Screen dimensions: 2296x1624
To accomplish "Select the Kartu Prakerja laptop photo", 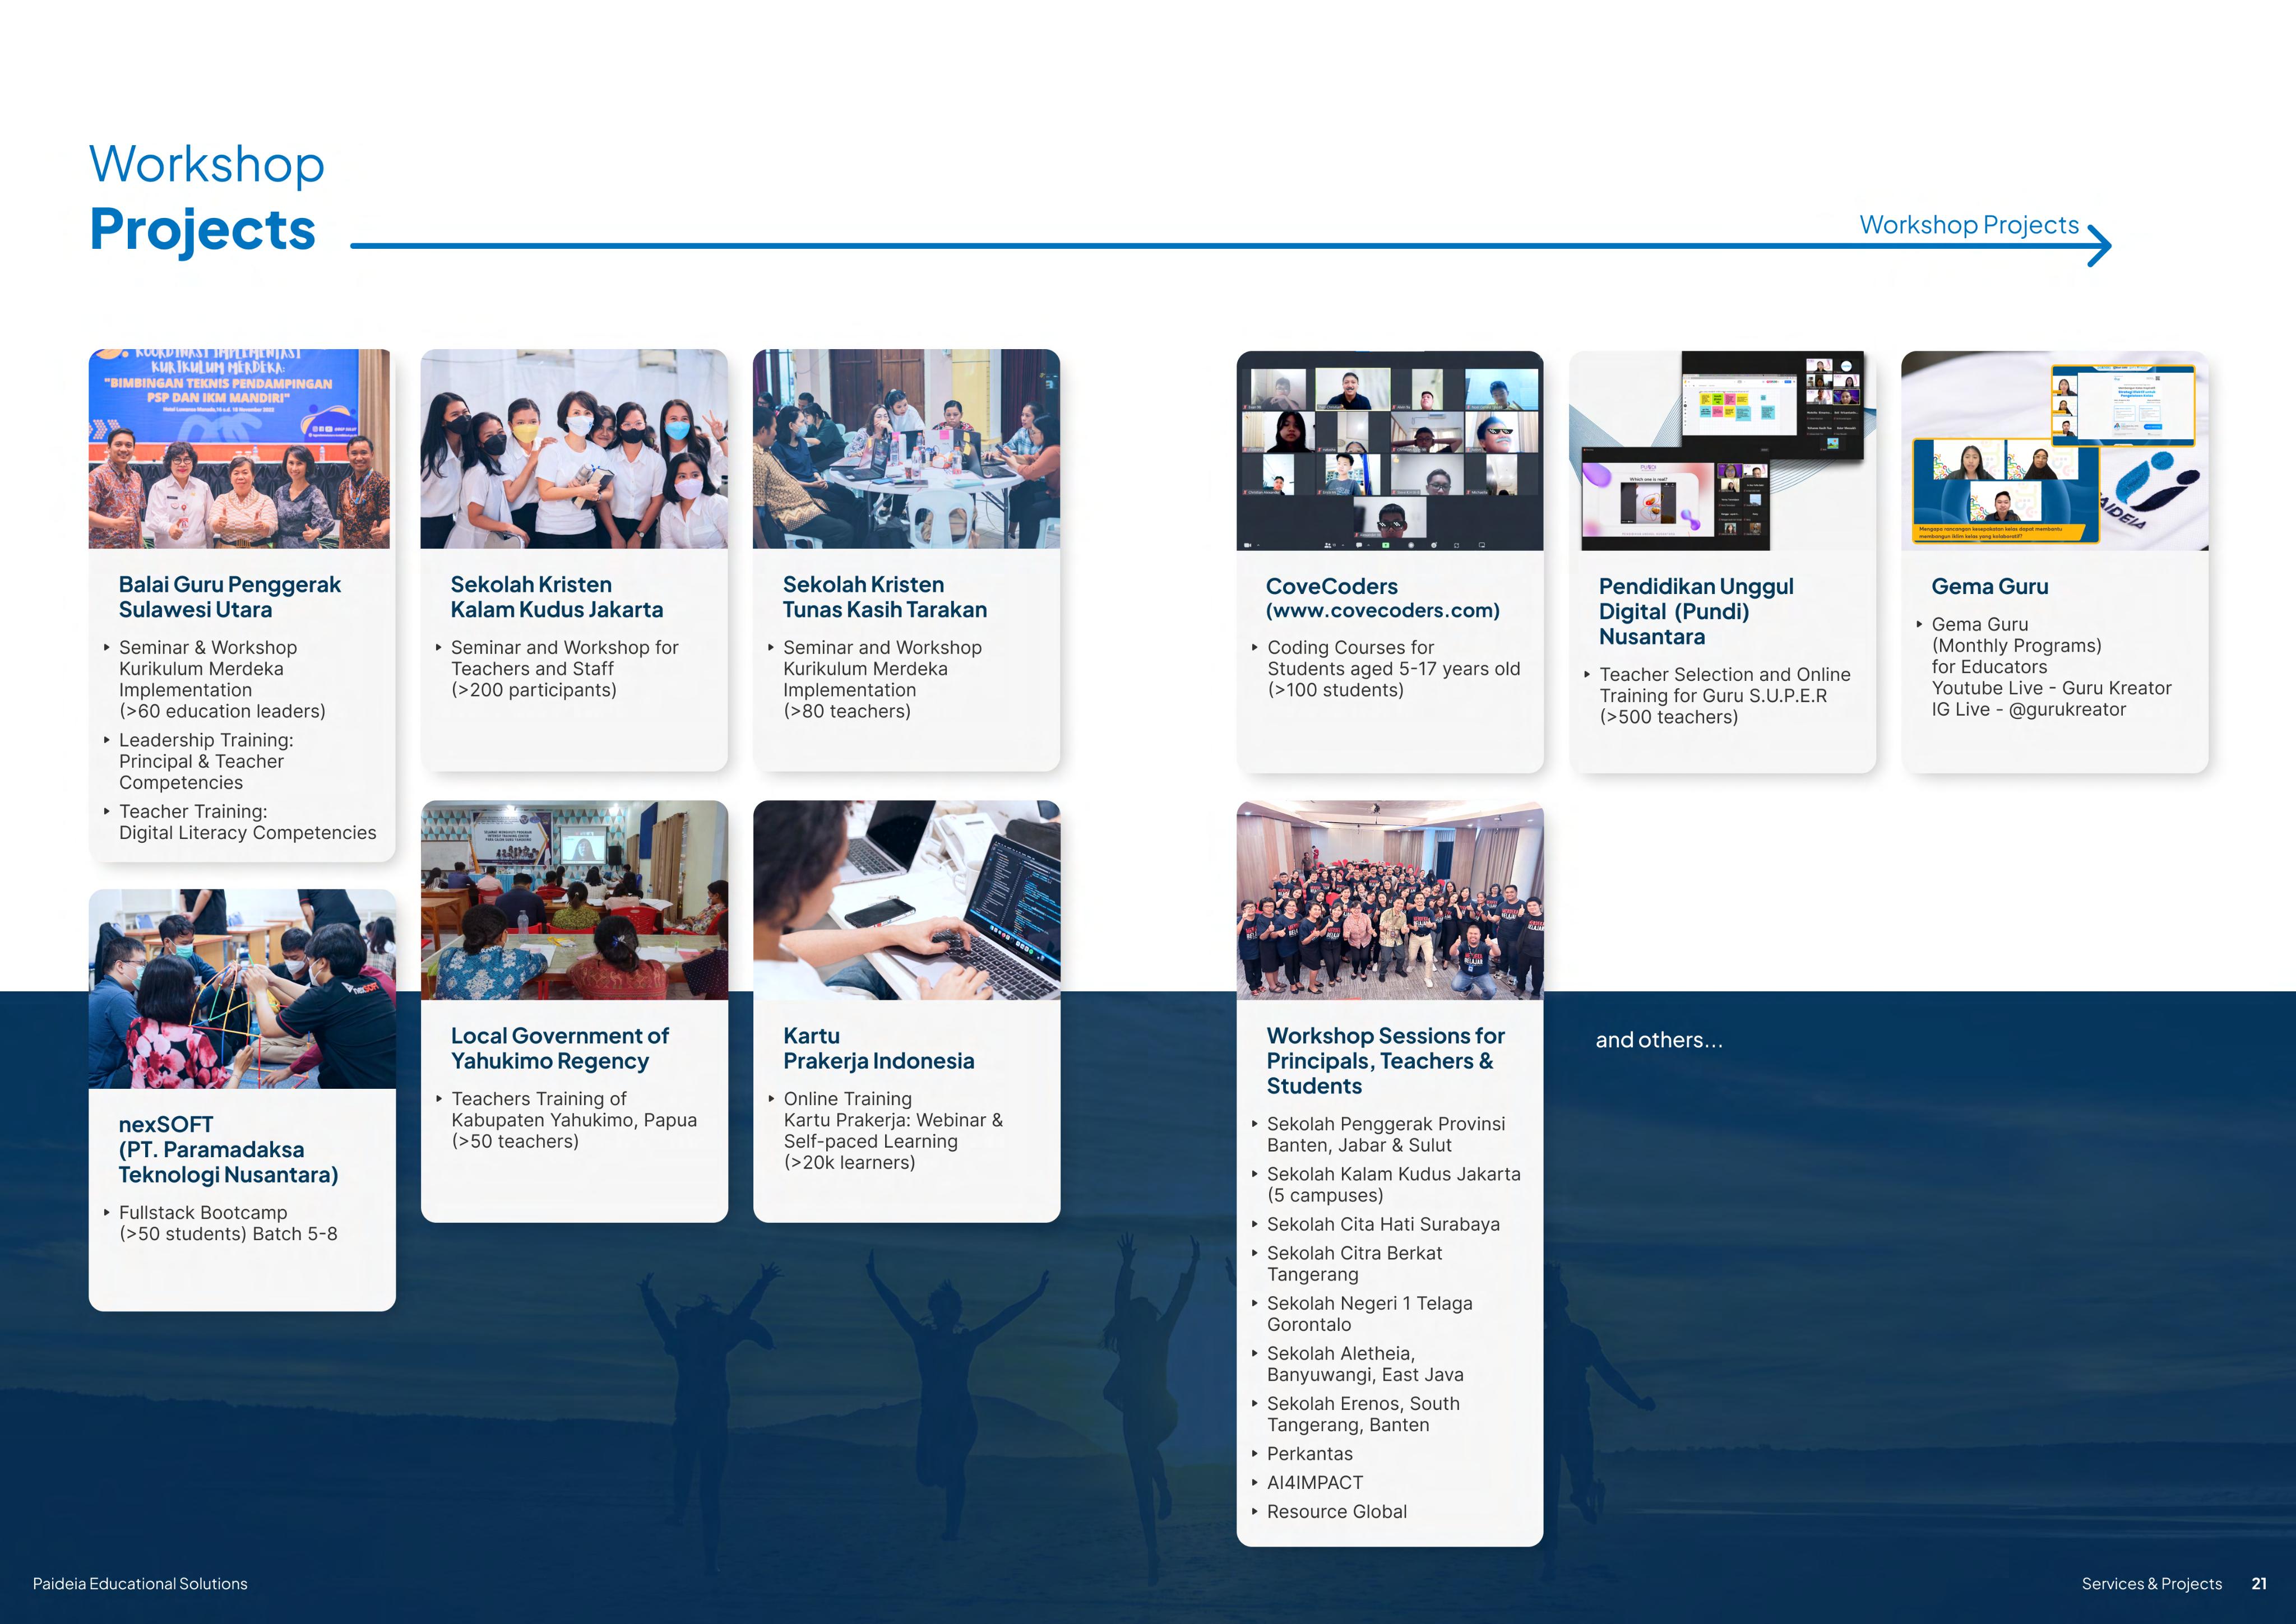I will 906,900.
